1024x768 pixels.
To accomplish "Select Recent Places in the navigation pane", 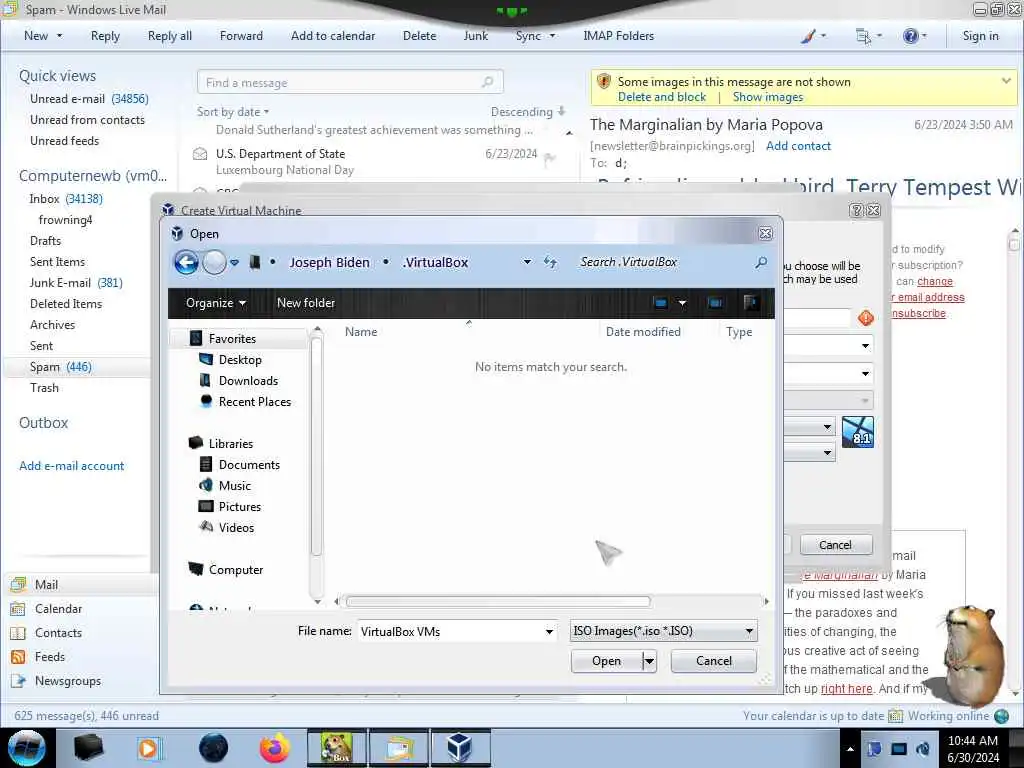I will 255,402.
